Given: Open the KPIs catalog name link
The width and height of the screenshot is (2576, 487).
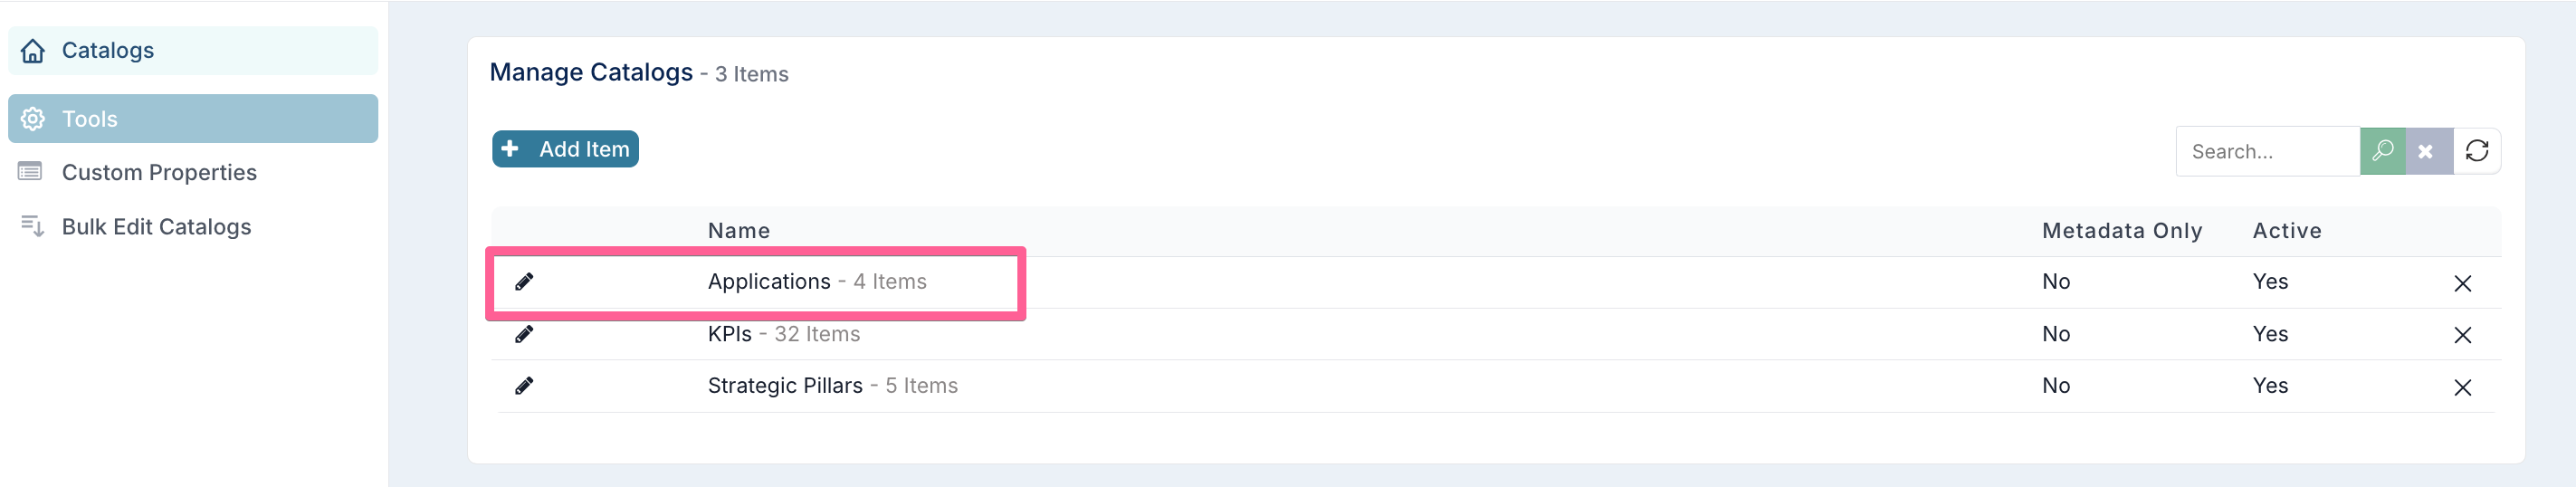Looking at the screenshot, I should (x=729, y=334).
